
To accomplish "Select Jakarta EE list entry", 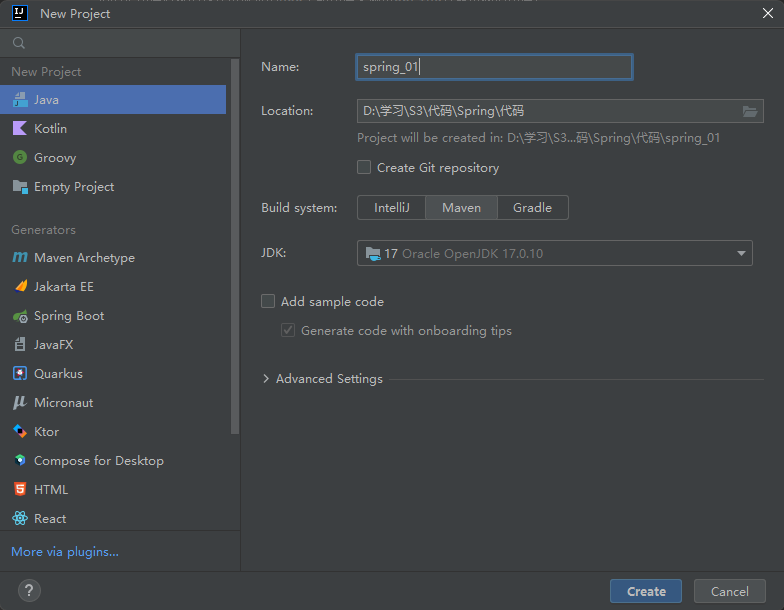I will coord(113,286).
